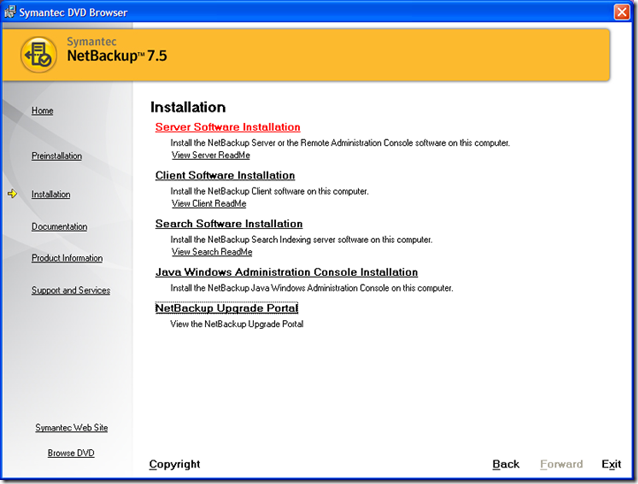
Task: Open the NetBackup Upgrade Portal link
Action: coord(227,308)
